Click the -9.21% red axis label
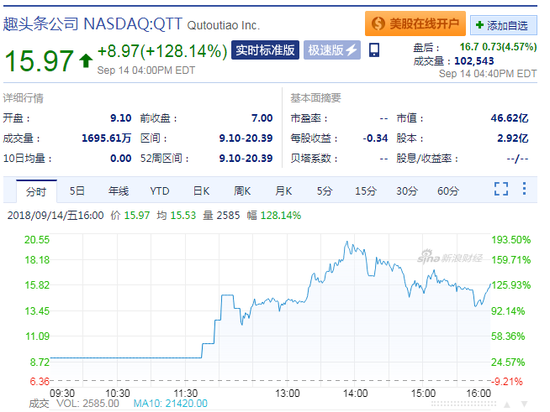 (x=507, y=381)
